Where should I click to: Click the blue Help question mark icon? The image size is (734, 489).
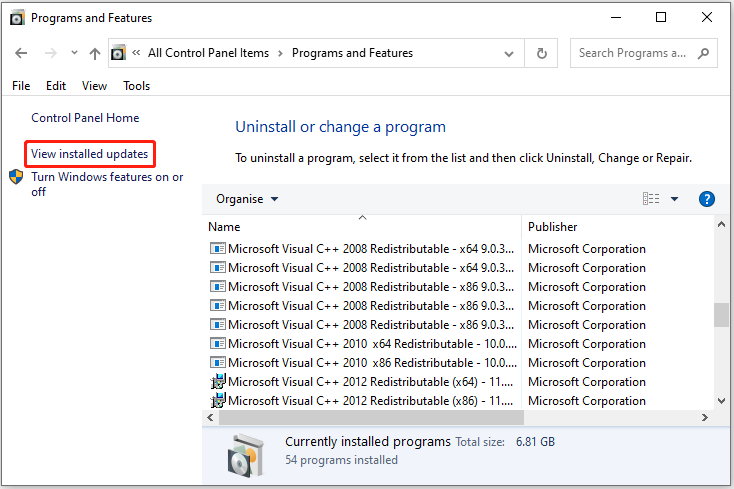(707, 199)
